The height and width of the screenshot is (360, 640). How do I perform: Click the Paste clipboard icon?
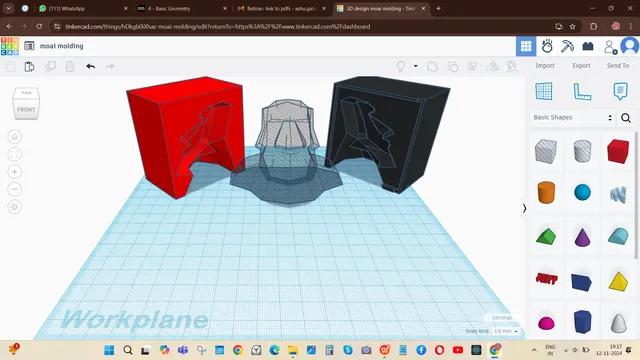(x=29, y=66)
